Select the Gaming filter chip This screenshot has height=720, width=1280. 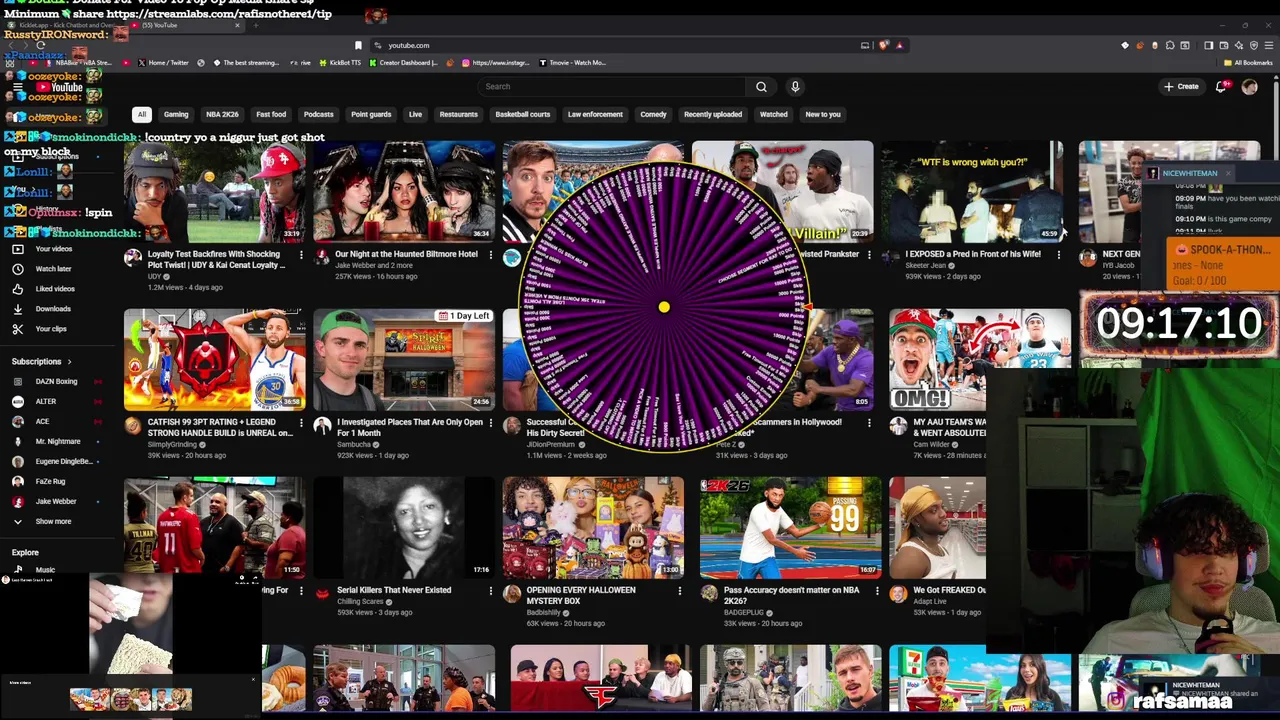click(x=176, y=114)
